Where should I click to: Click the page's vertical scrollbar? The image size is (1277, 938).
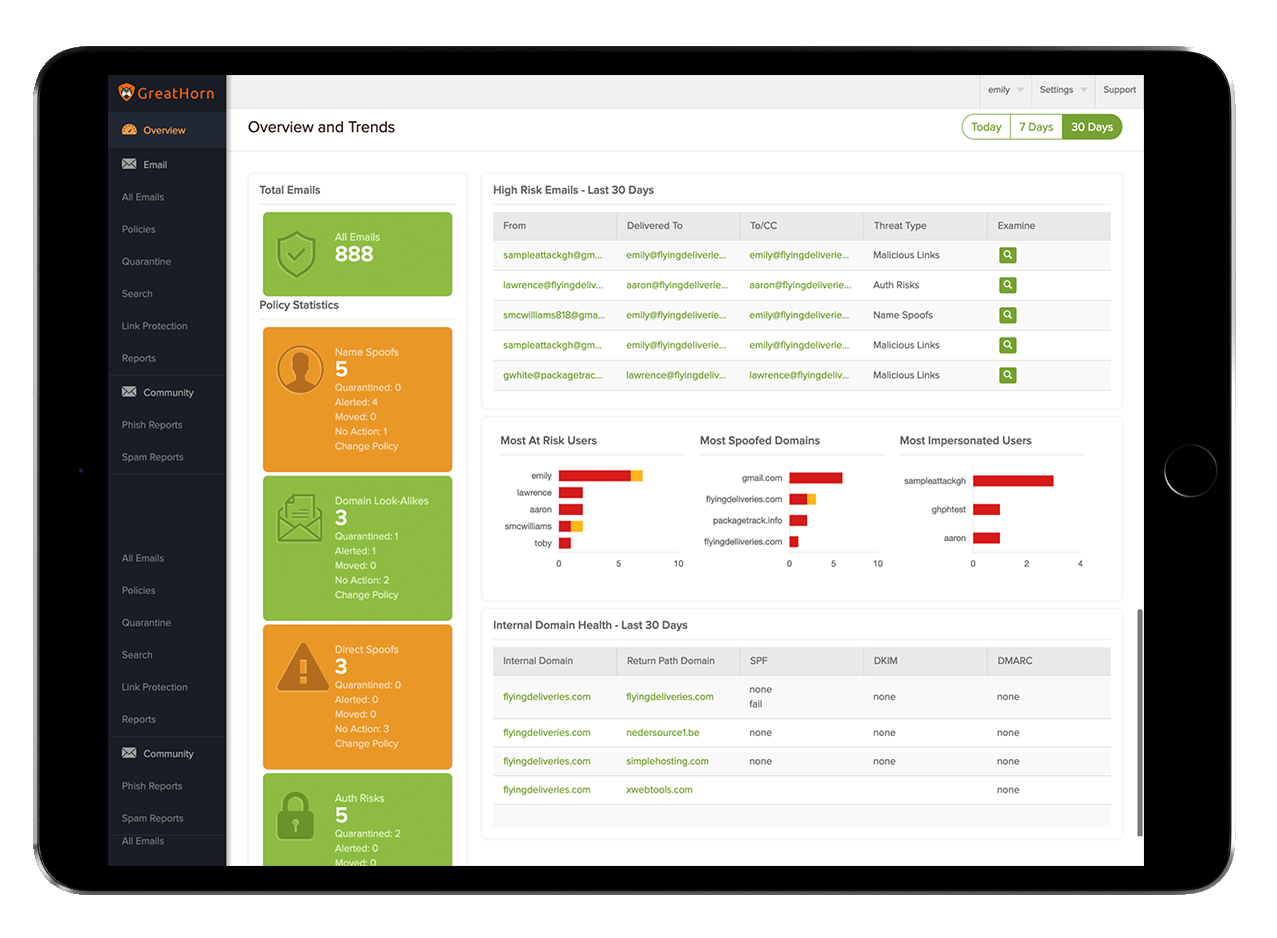tap(1140, 735)
